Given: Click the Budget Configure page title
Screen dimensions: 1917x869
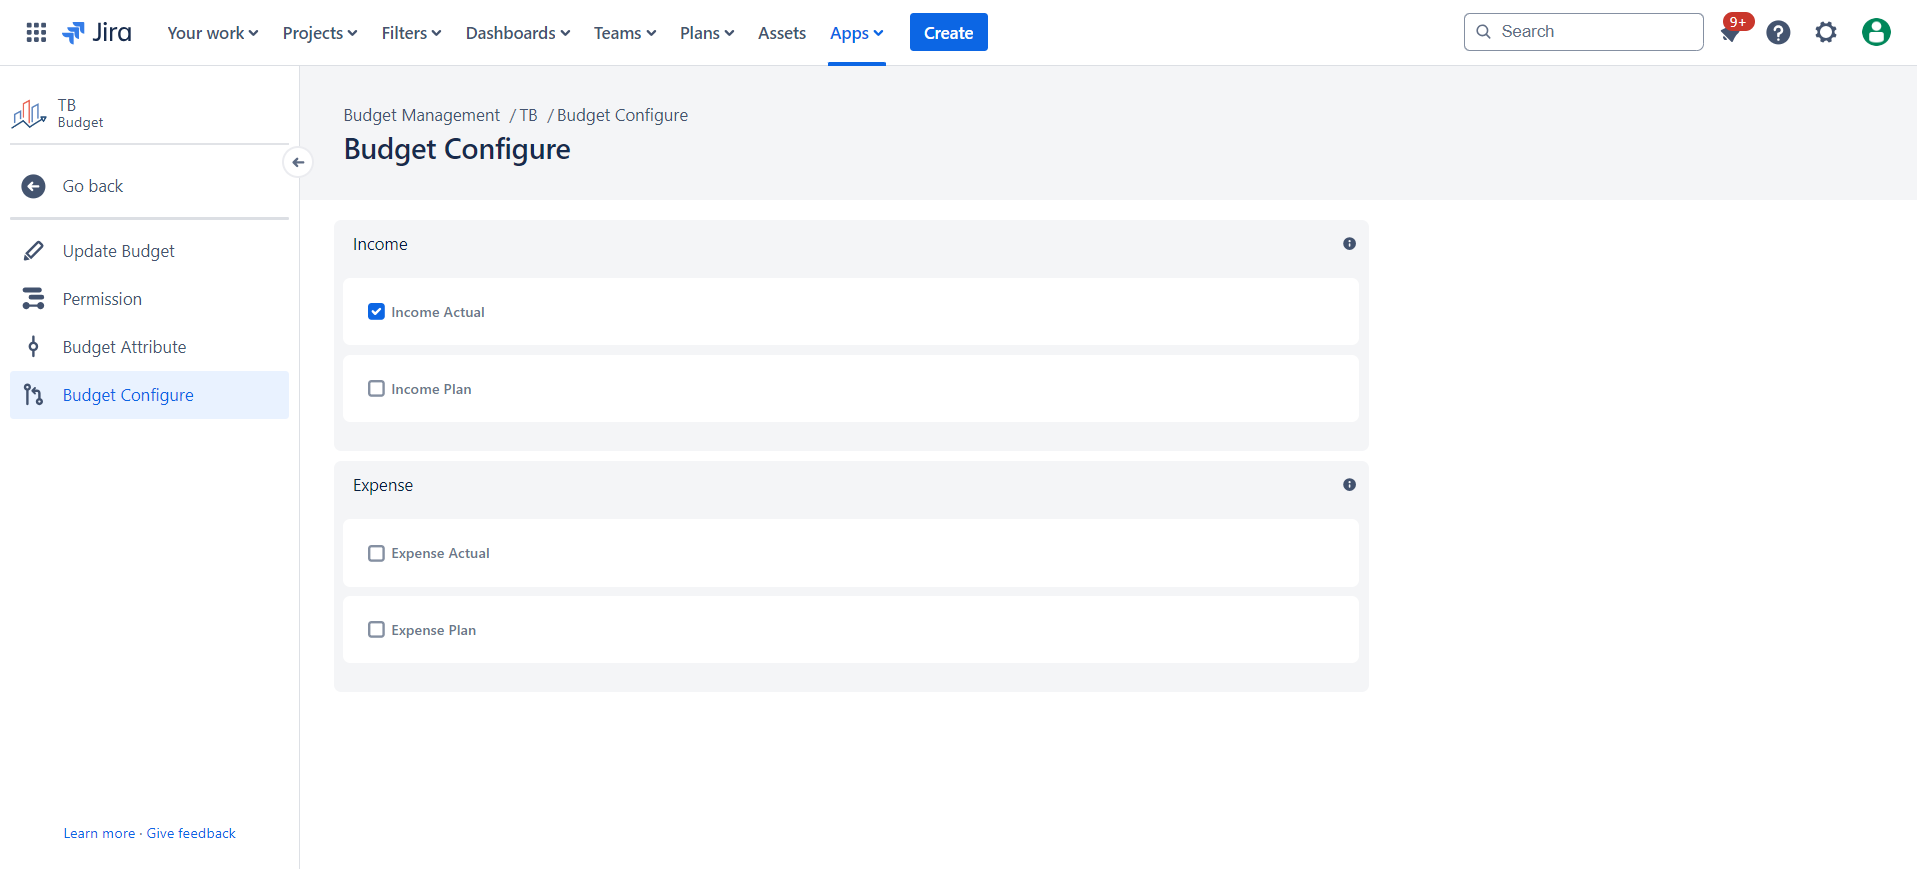Looking at the screenshot, I should (457, 149).
